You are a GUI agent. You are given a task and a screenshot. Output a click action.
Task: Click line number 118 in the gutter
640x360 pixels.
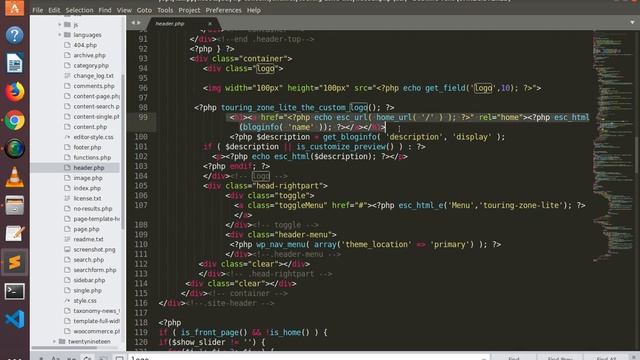141,322
